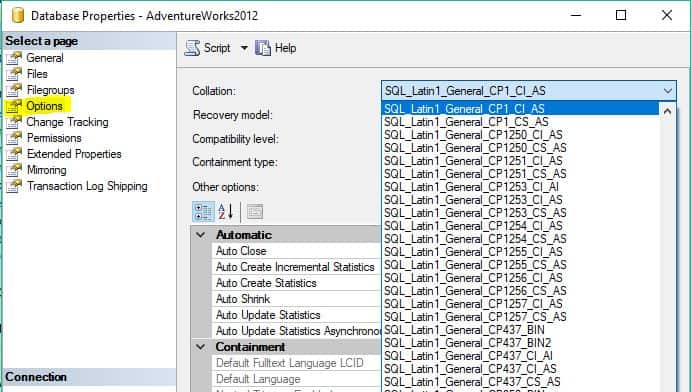
Task: Choose SQL_Latin1_General_CP1254_CS_AS collation
Action: point(520,239)
